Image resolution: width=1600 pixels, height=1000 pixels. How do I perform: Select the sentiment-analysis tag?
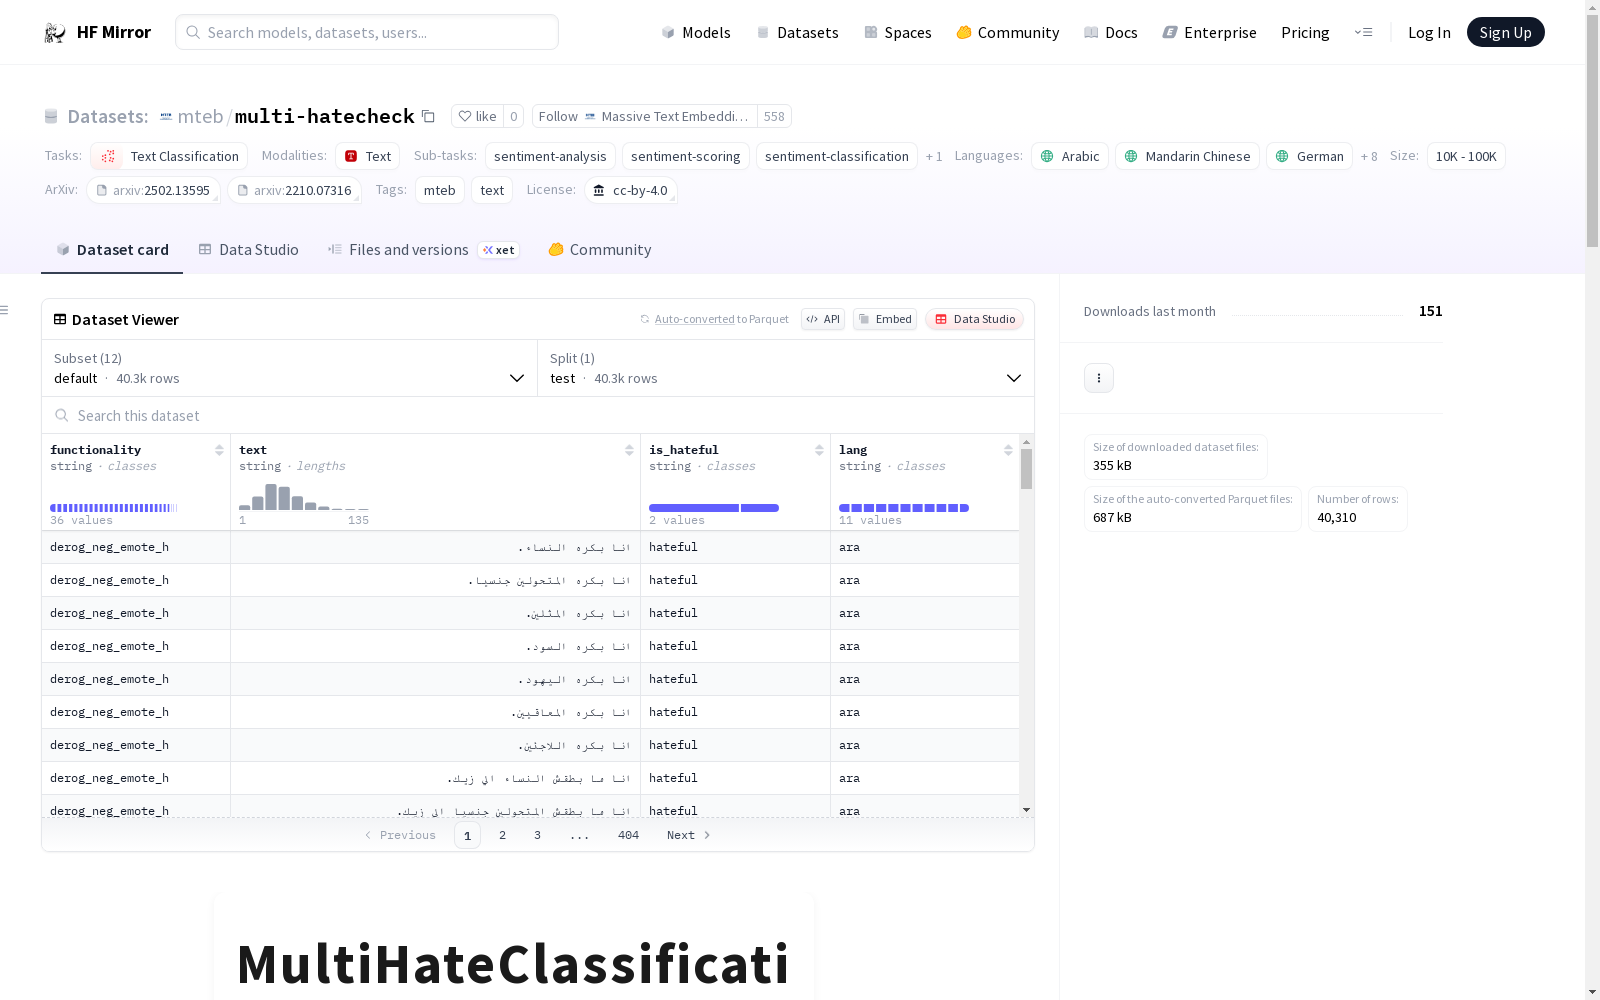point(550,156)
